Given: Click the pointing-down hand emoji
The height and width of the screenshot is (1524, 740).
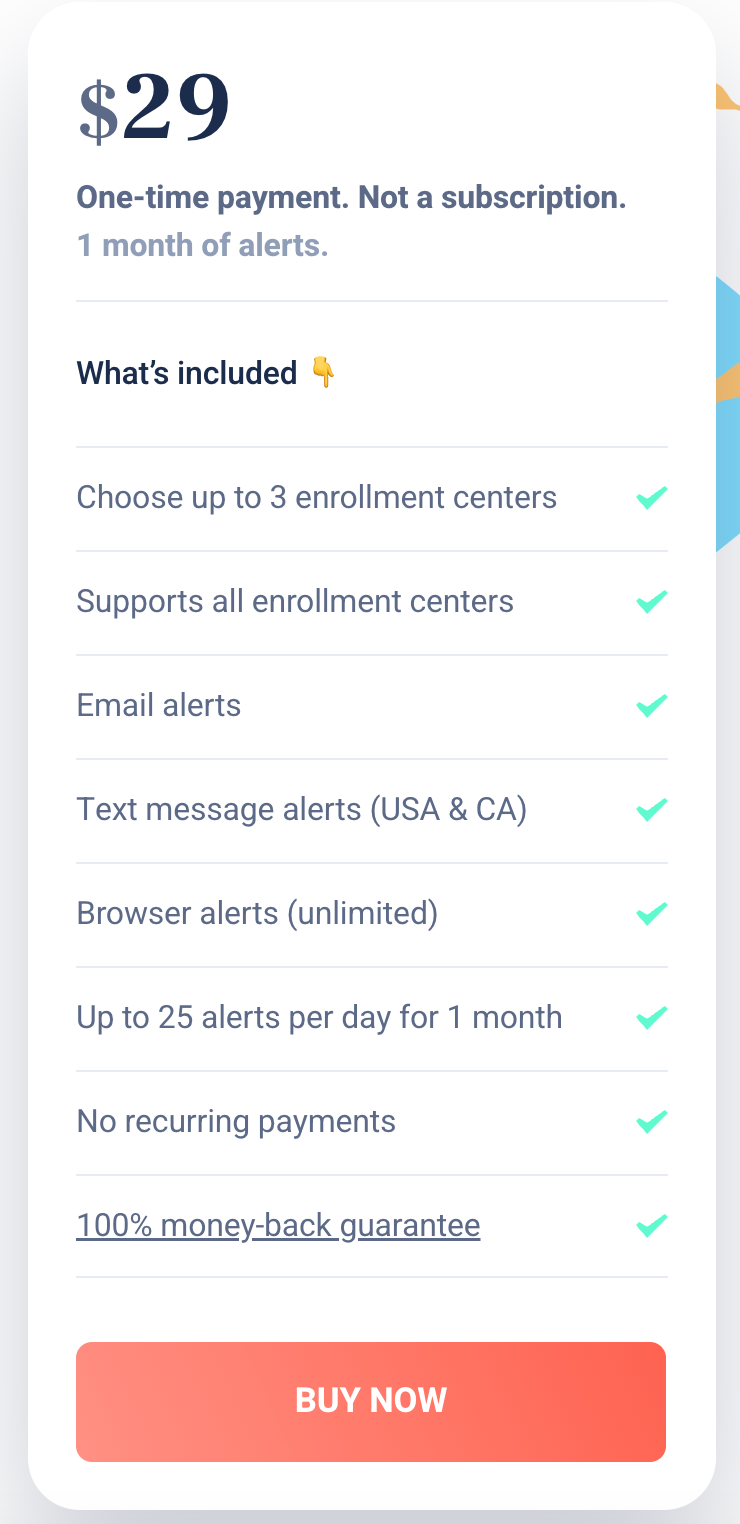Looking at the screenshot, I should [322, 373].
